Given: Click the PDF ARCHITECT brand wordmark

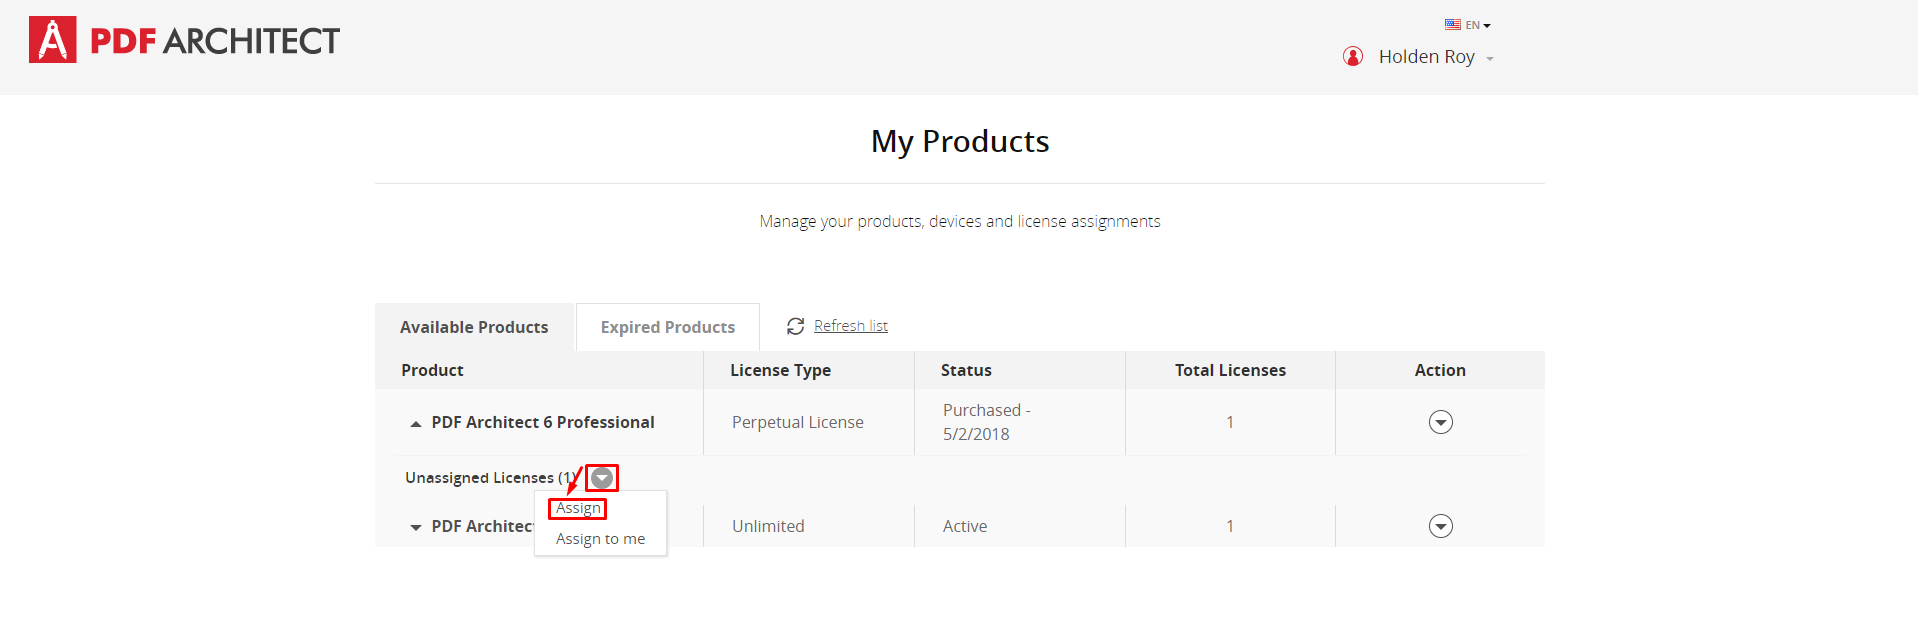Looking at the screenshot, I should (x=215, y=41).
